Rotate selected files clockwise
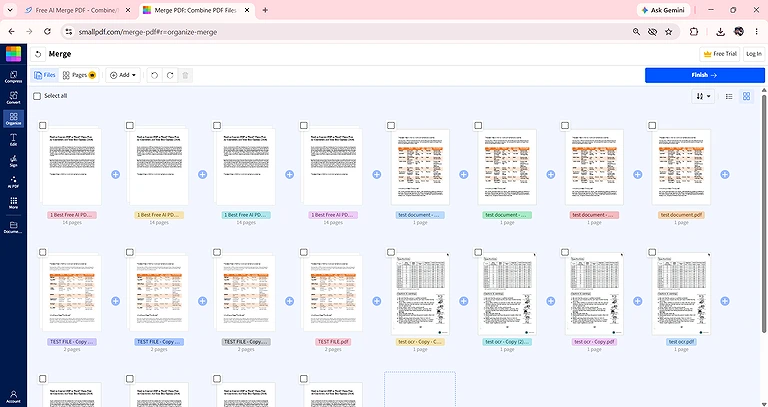This screenshot has height=407, width=768. click(x=170, y=75)
